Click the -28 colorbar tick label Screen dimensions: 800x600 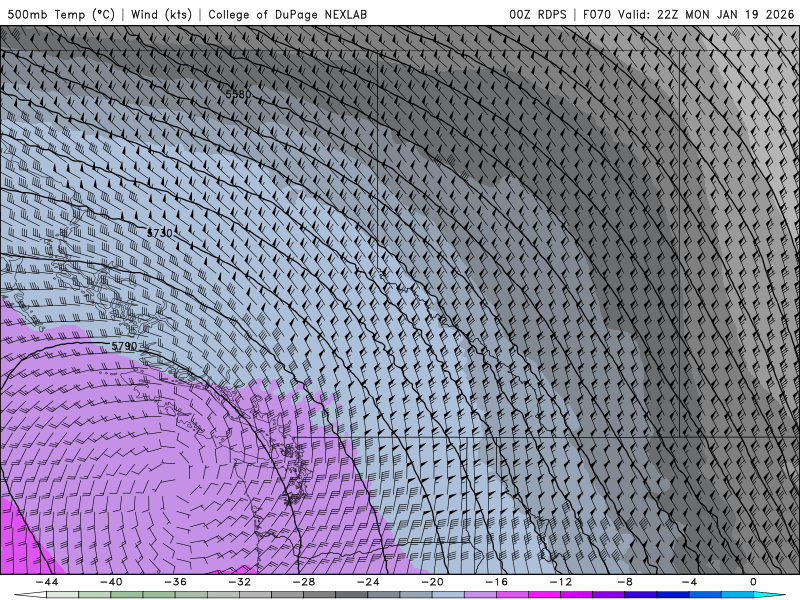coord(304,582)
